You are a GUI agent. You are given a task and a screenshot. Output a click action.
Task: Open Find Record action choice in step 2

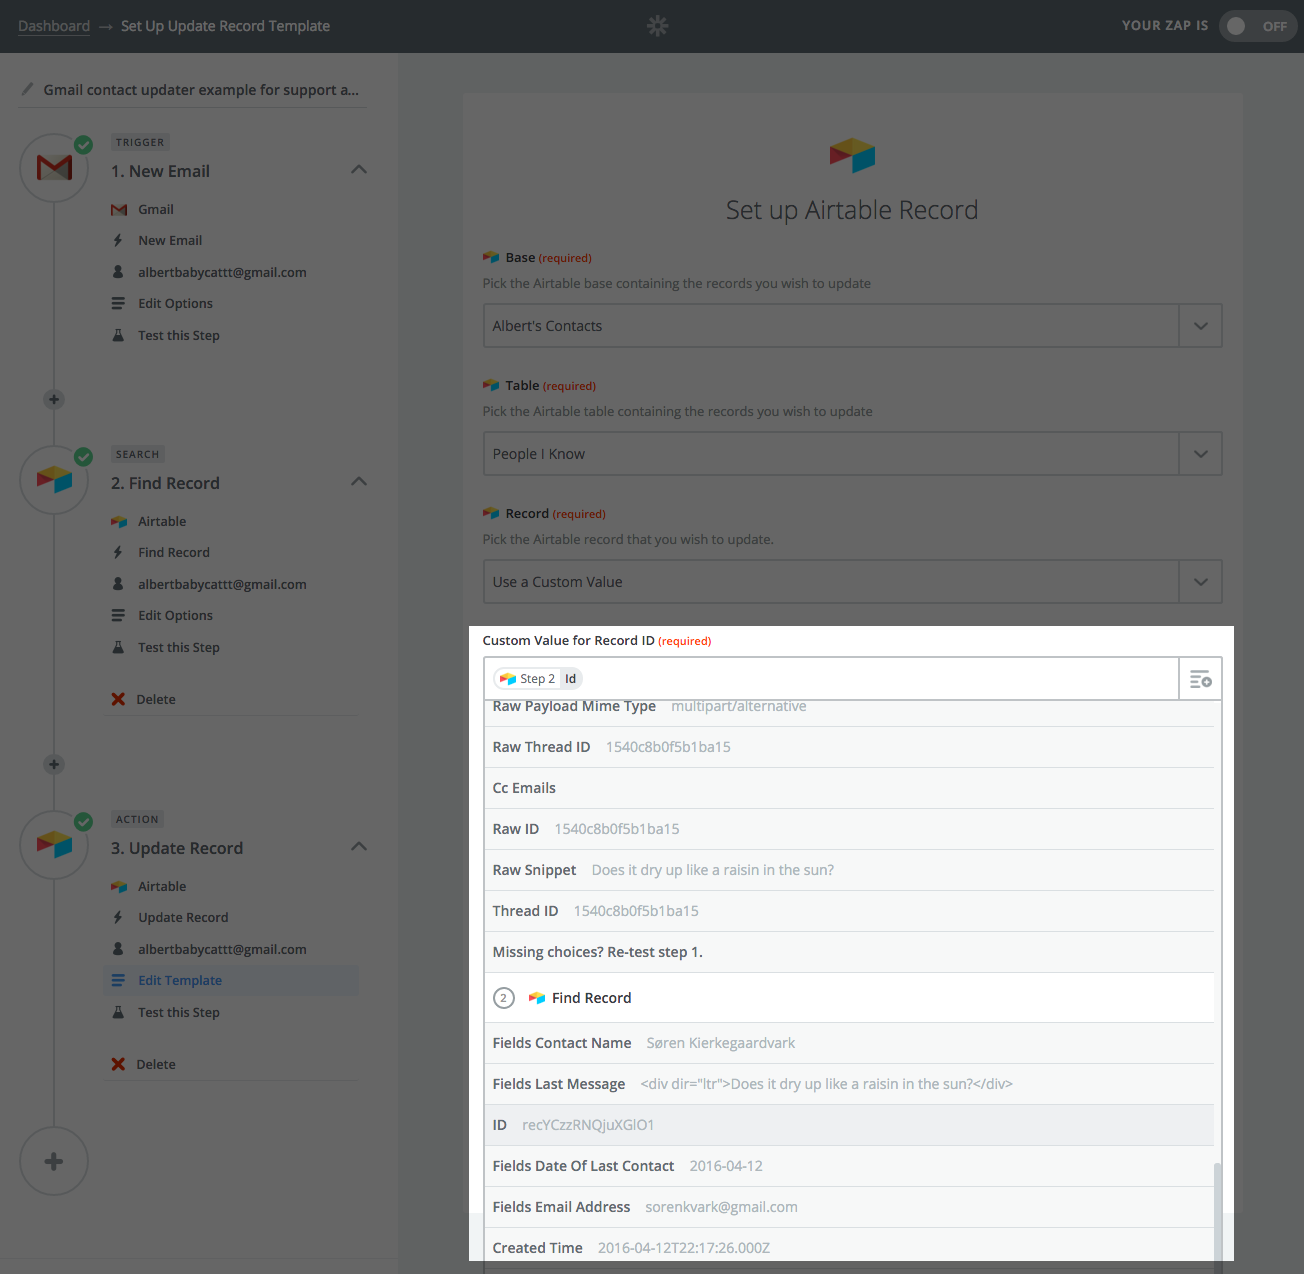click(174, 552)
